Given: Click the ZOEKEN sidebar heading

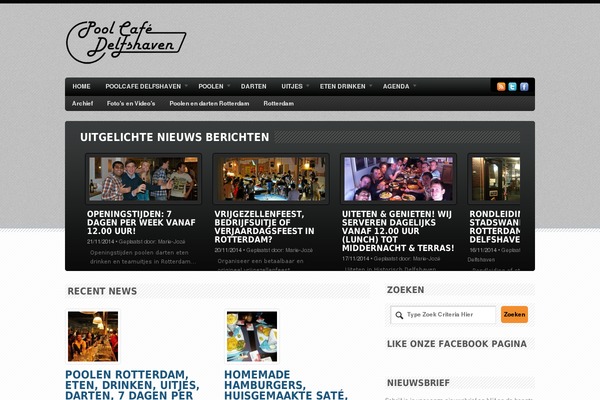Looking at the screenshot, I should point(406,290).
